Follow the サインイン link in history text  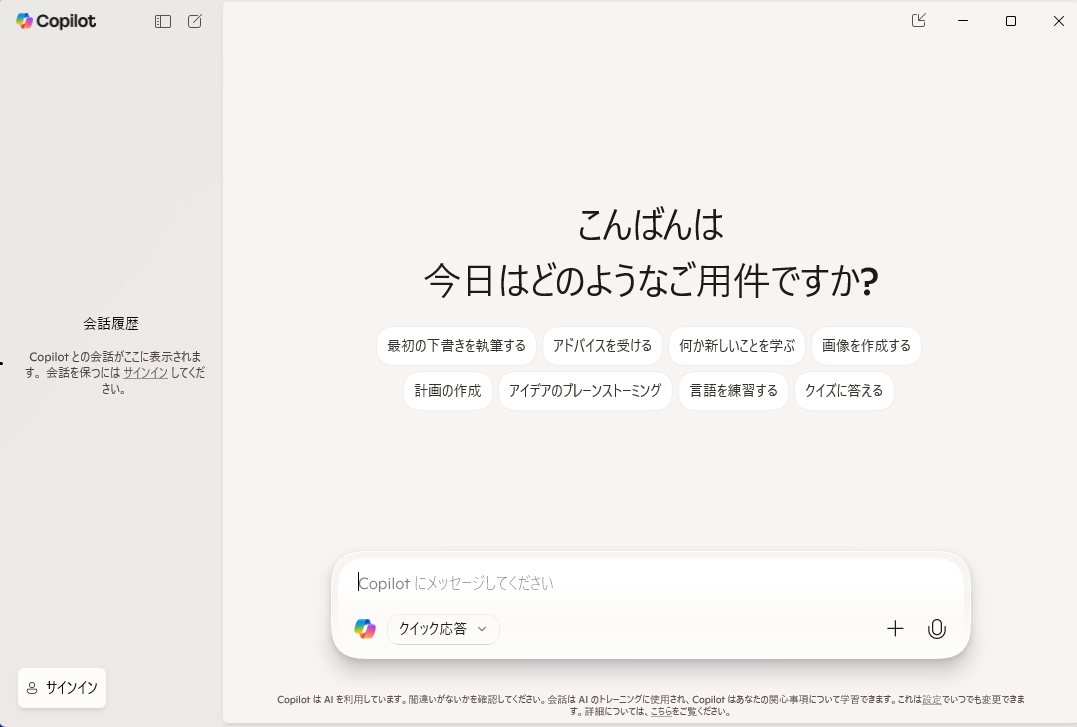tap(146, 372)
